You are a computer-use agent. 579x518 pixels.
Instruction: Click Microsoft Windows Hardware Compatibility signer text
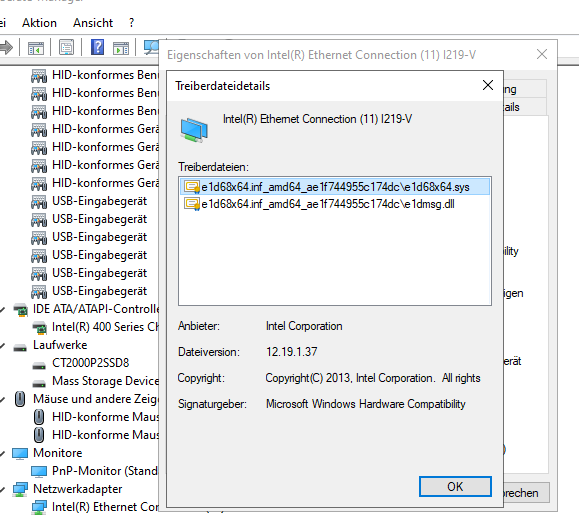[366, 404]
